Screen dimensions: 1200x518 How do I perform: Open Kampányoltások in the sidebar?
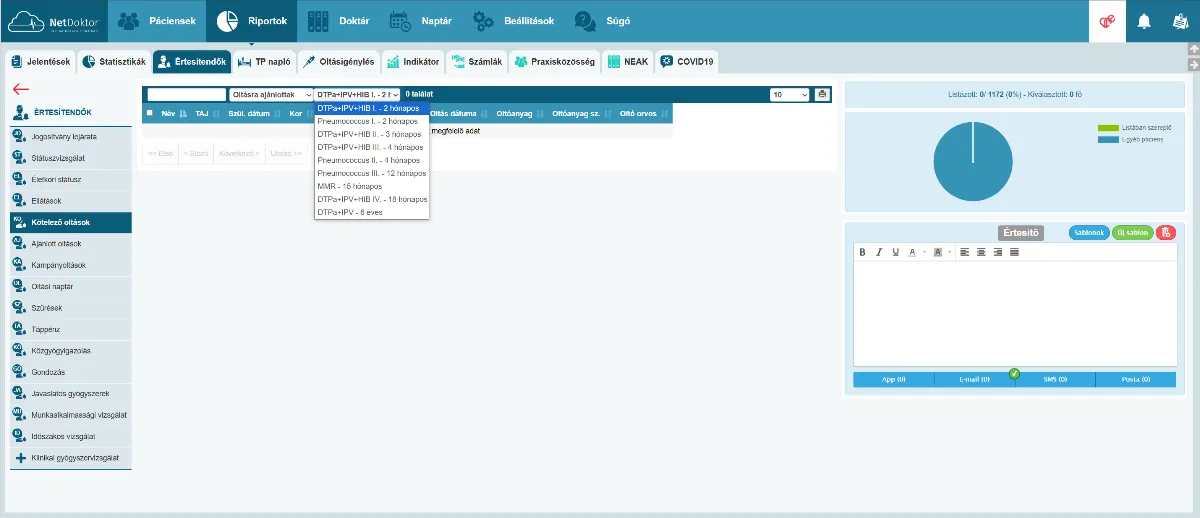(71, 264)
